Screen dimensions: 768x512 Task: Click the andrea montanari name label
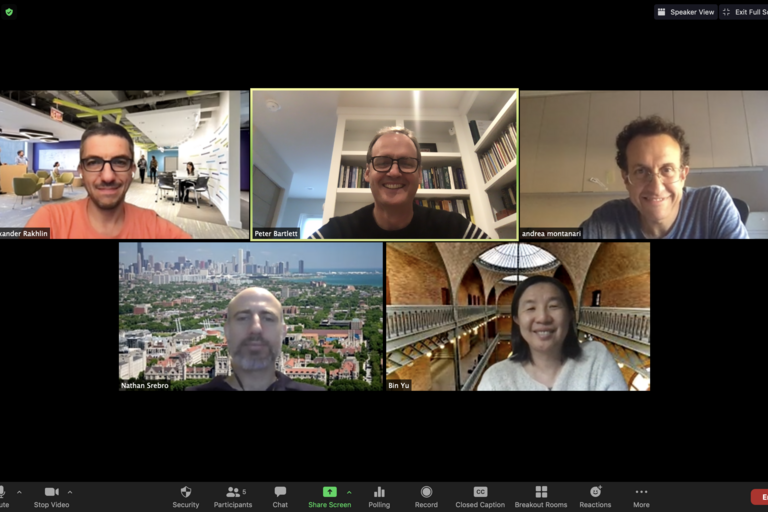551,234
